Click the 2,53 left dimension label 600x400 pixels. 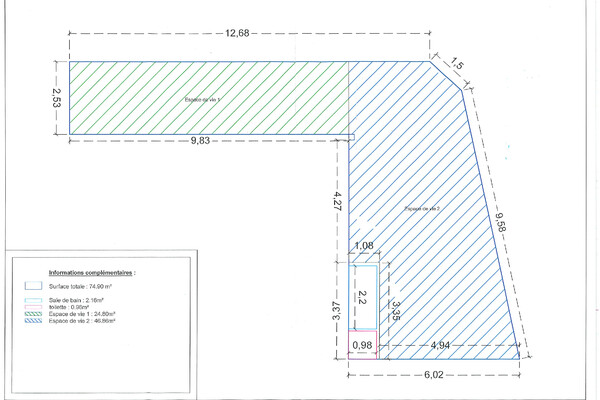[x=57, y=98]
